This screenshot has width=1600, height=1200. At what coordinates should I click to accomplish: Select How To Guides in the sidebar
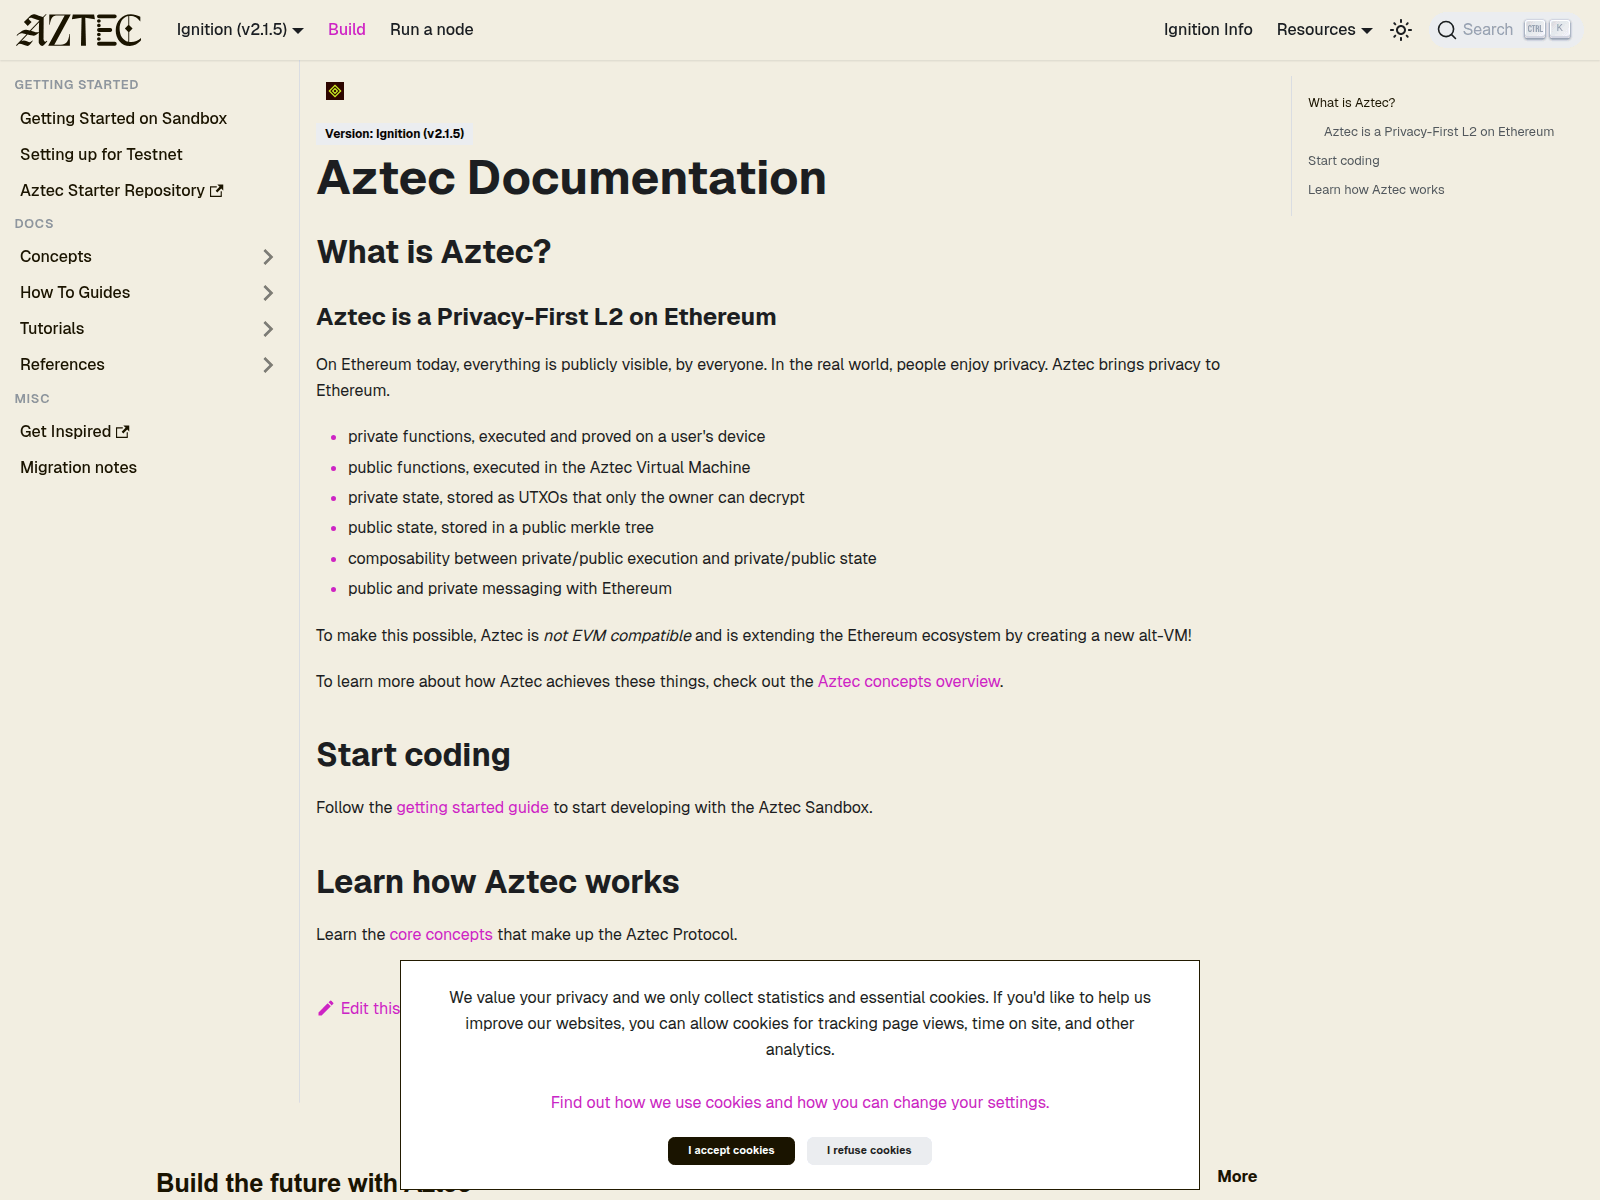click(x=75, y=292)
